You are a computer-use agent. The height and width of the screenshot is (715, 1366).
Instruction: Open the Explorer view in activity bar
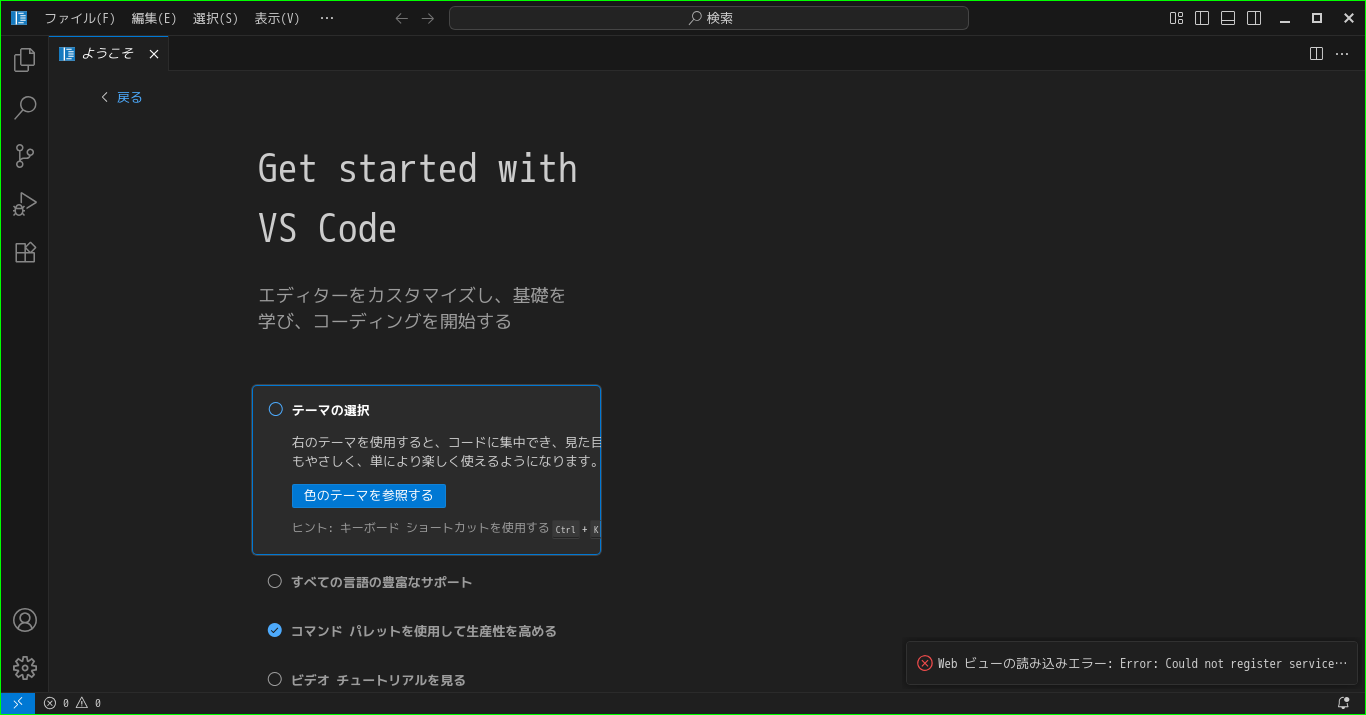pyautogui.click(x=25, y=60)
